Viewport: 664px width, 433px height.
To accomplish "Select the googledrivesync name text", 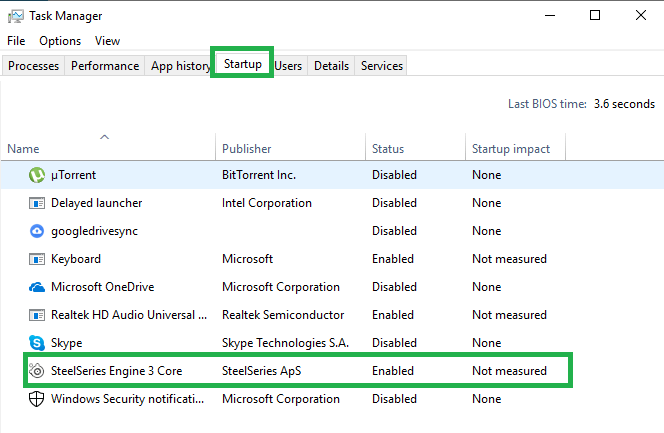I will pos(94,231).
